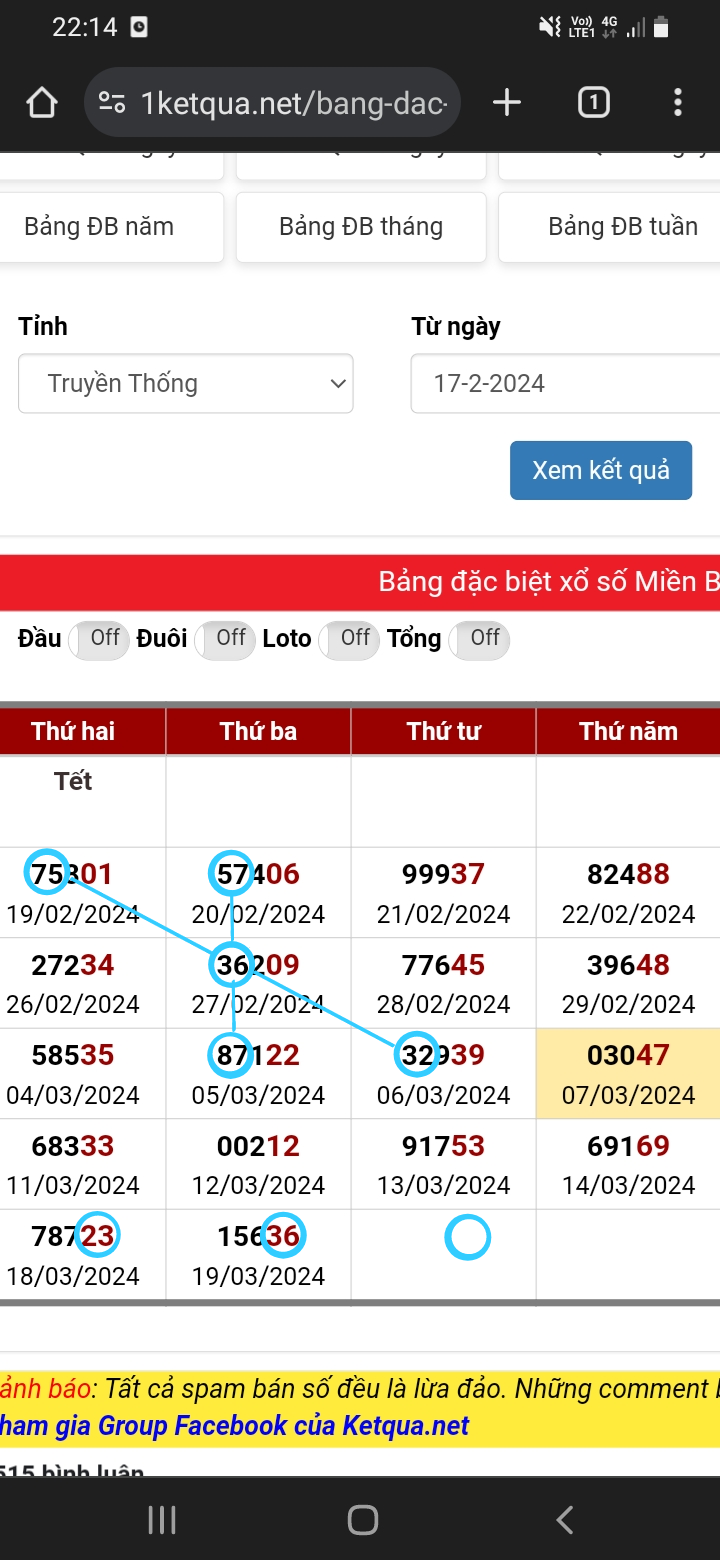Screen dimensions: 720x1560
Task: Open the Từ ngày date field 17-2-2024
Action: [565, 383]
